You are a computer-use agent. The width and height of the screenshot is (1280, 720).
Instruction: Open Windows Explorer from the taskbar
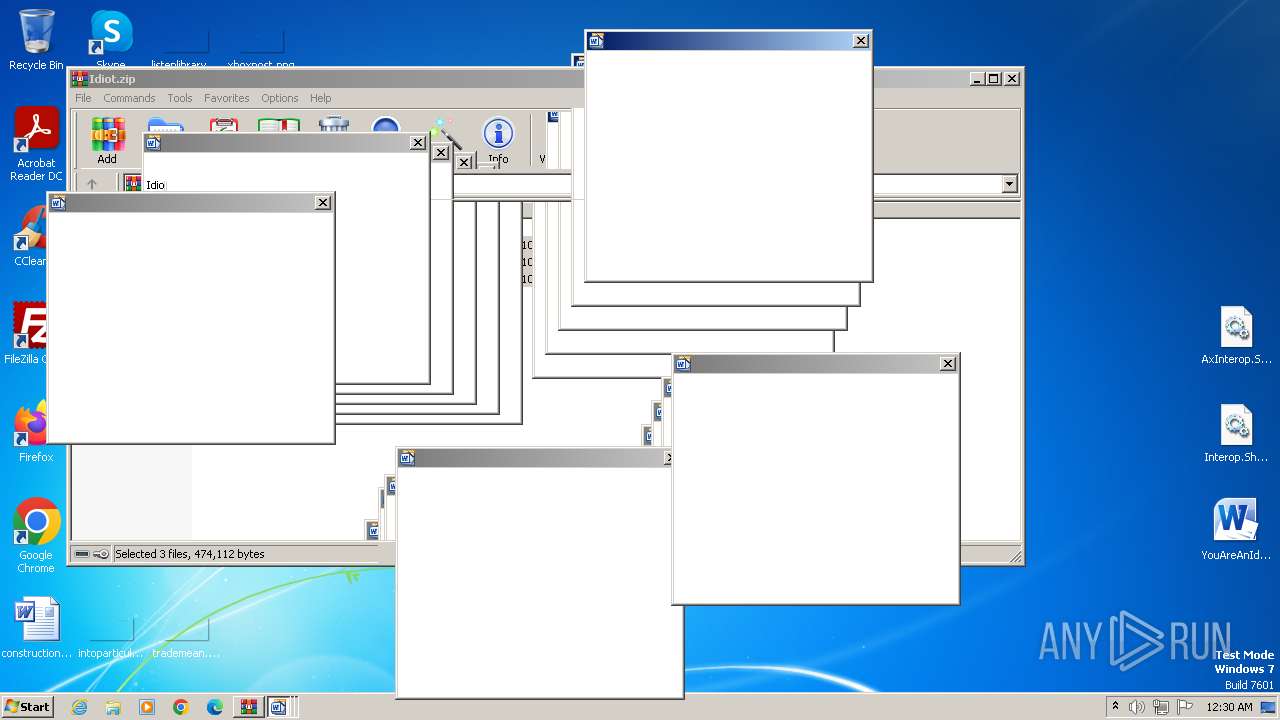113,707
